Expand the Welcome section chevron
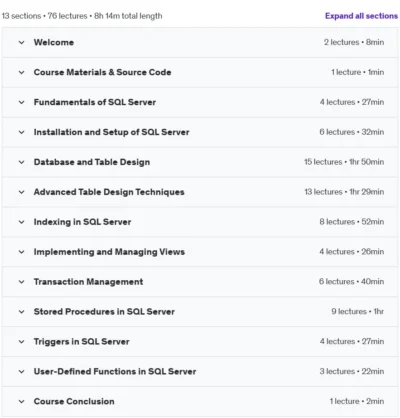This screenshot has height=418, width=400. (x=22, y=43)
